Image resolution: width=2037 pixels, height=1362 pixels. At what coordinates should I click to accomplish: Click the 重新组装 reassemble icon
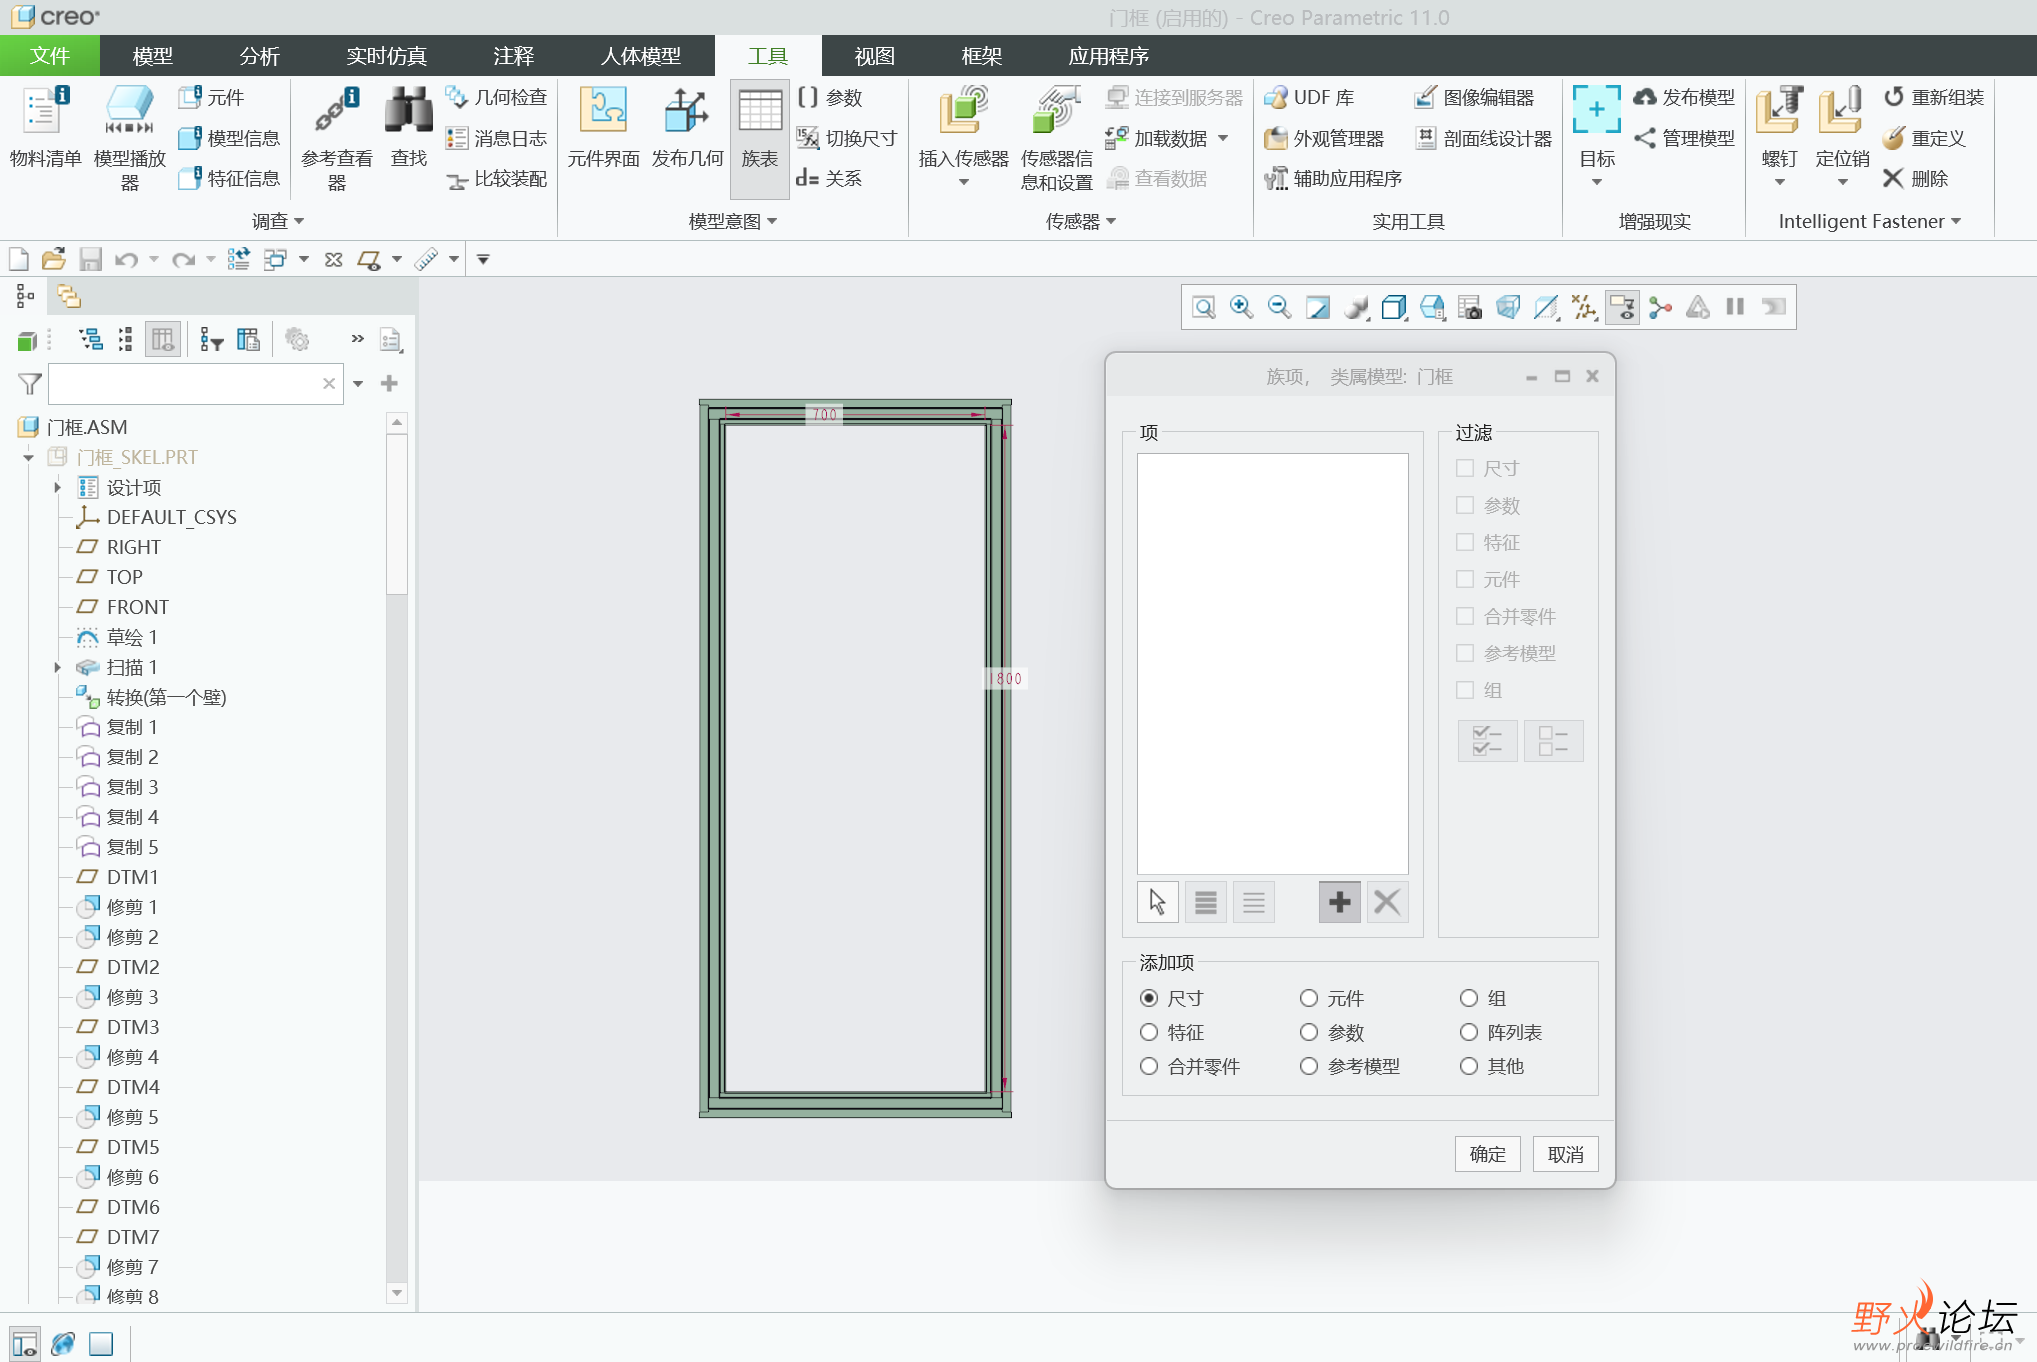pyautogui.click(x=1934, y=97)
